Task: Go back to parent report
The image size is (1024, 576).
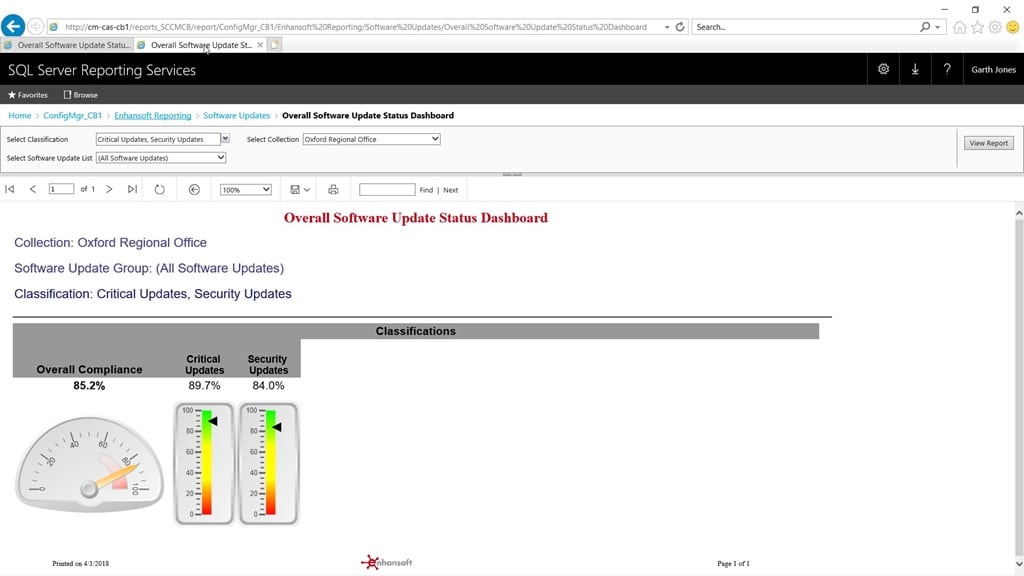Action: 194,189
